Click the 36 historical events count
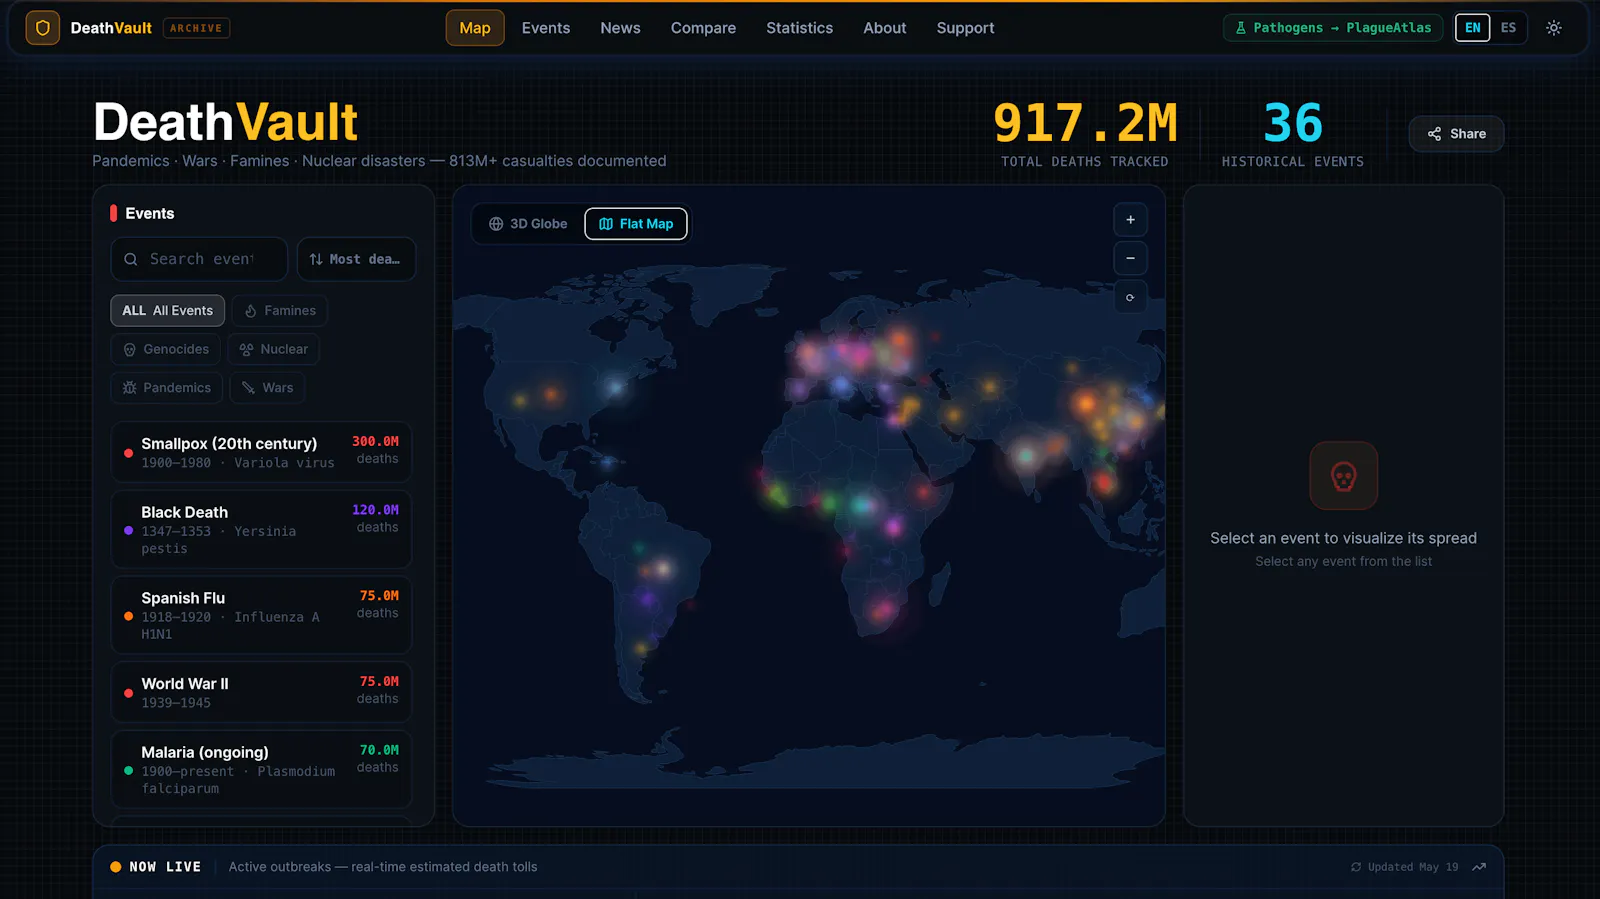Viewport: 1600px width, 899px height. coord(1293,124)
